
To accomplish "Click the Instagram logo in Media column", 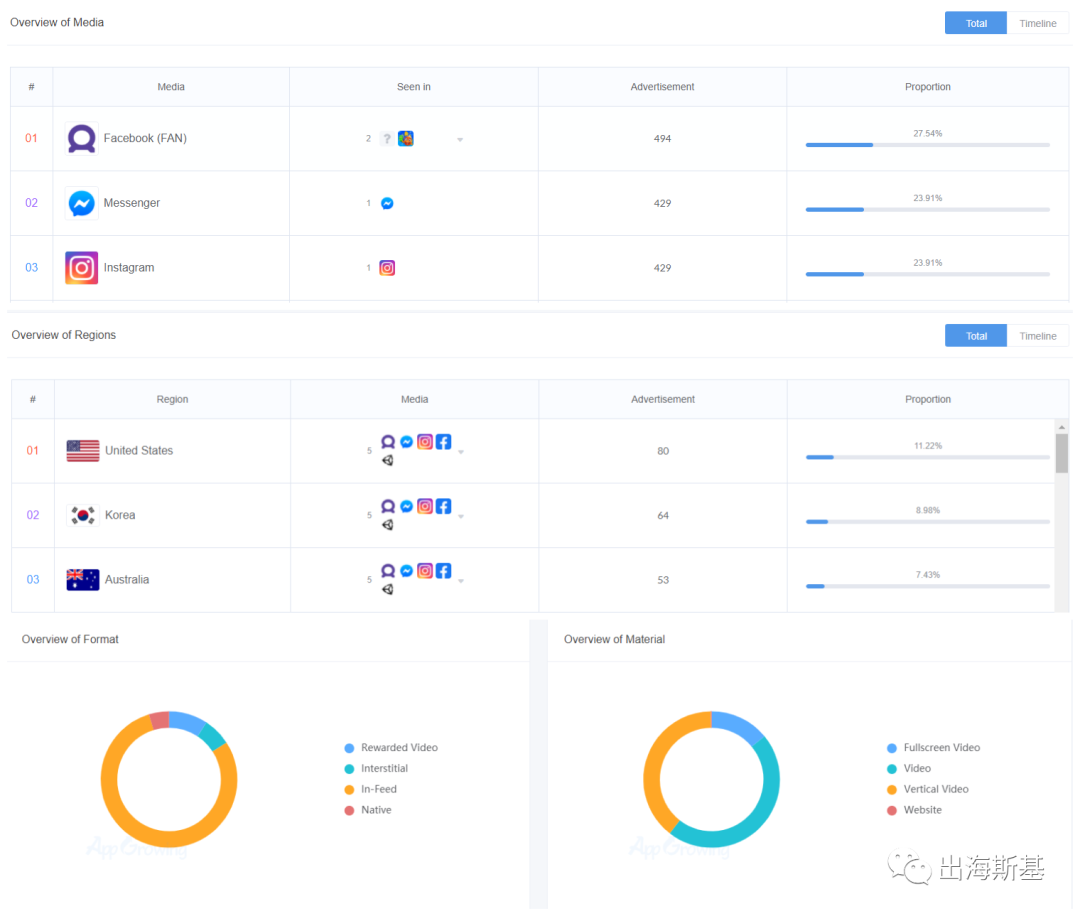I will tap(81, 268).
